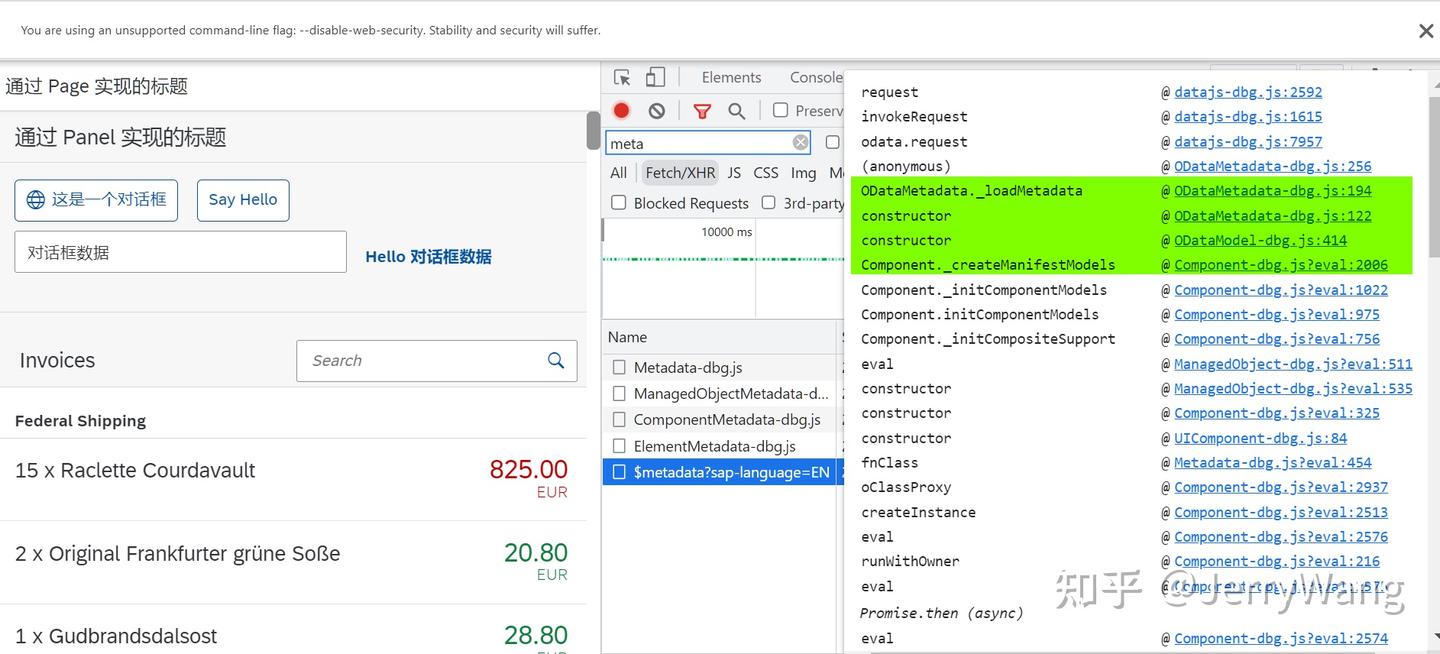
Task: Clear the network log
Action: pyautogui.click(x=656, y=111)
